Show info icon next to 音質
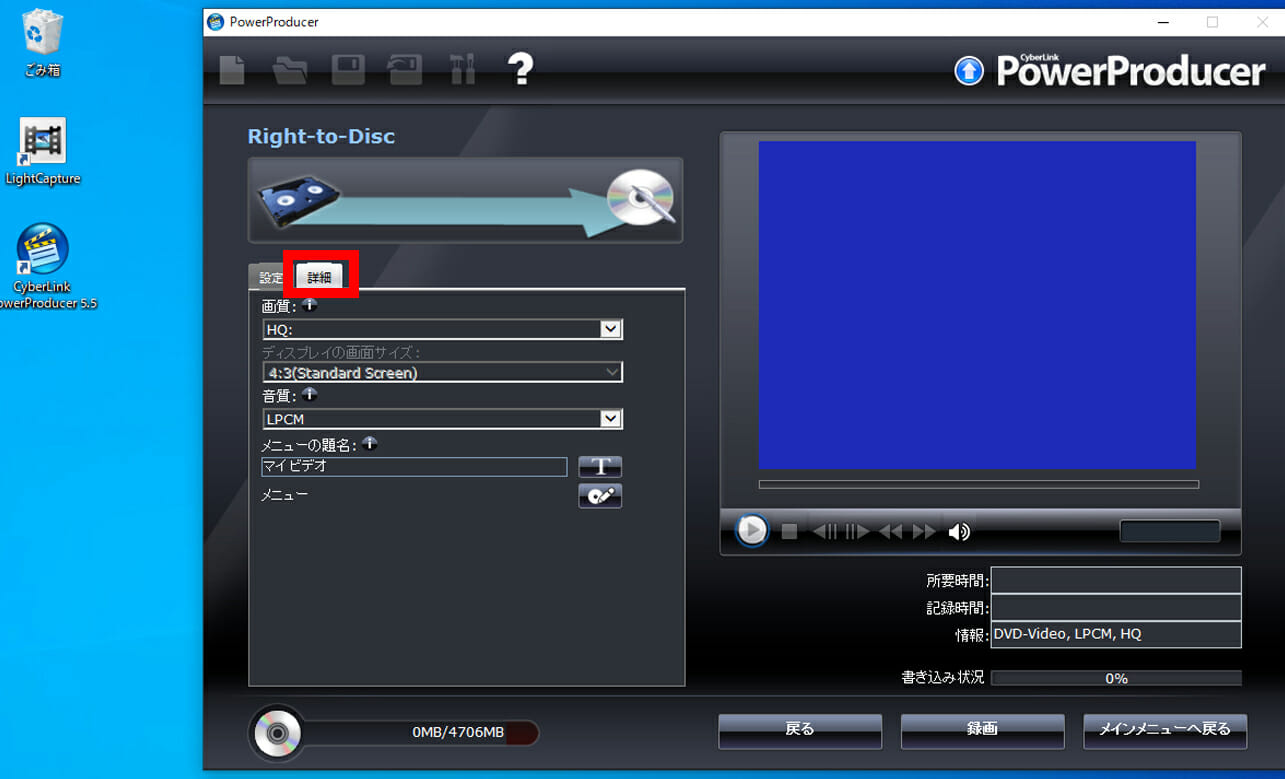 coord(309,394)
